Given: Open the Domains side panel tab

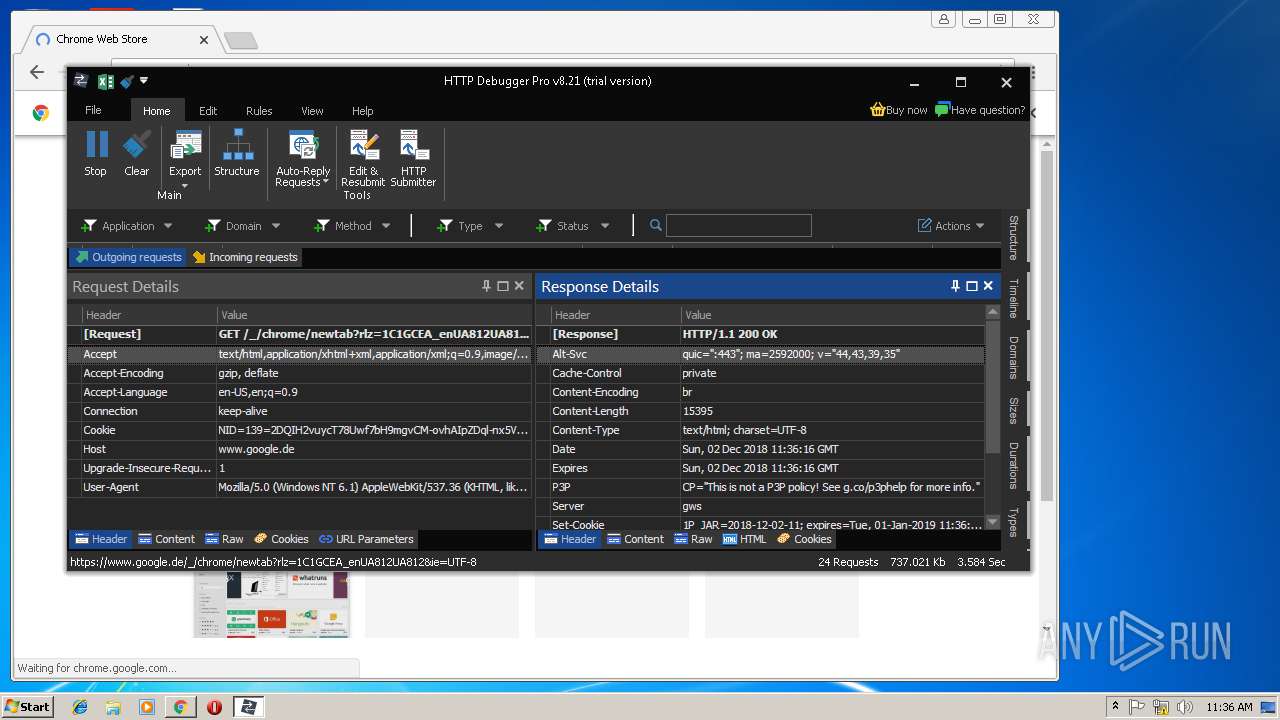Looking at the screenshot, I should pos(1013,357).
